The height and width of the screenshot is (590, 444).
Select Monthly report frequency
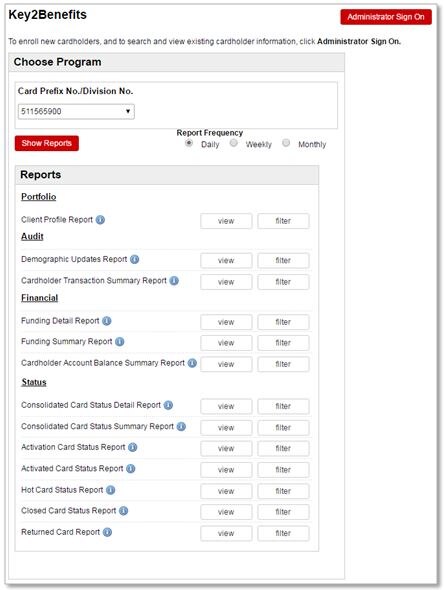tap(286, 143)
